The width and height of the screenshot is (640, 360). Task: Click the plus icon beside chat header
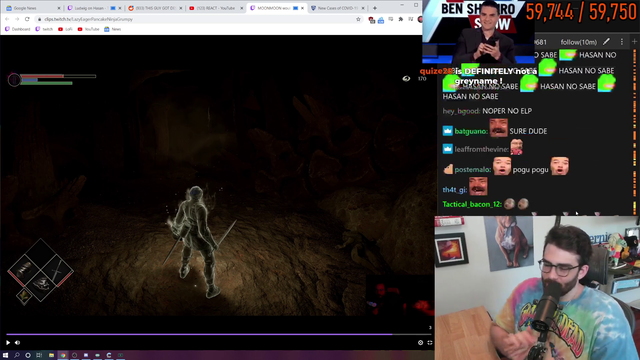click(x=634, y=42)
